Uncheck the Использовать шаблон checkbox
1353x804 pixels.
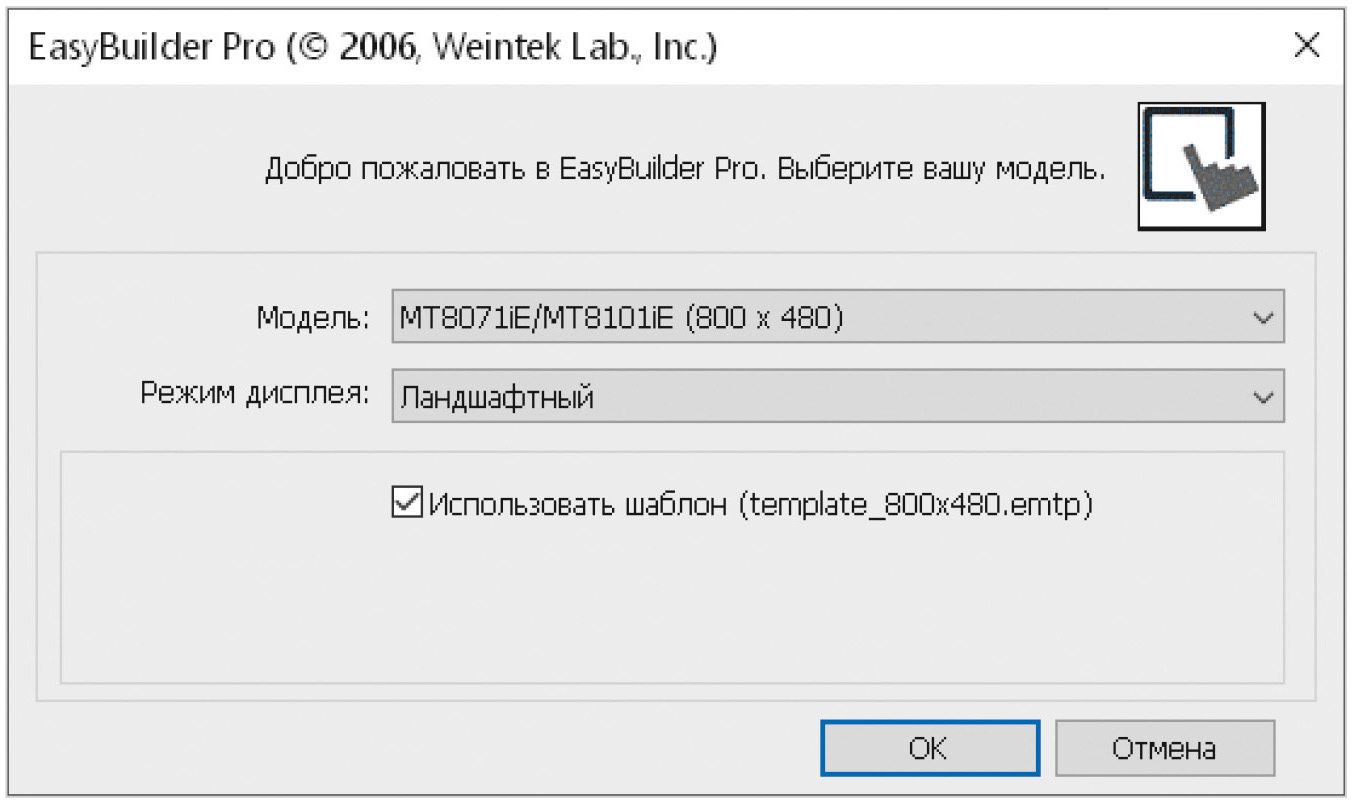[x=406, y=501]
